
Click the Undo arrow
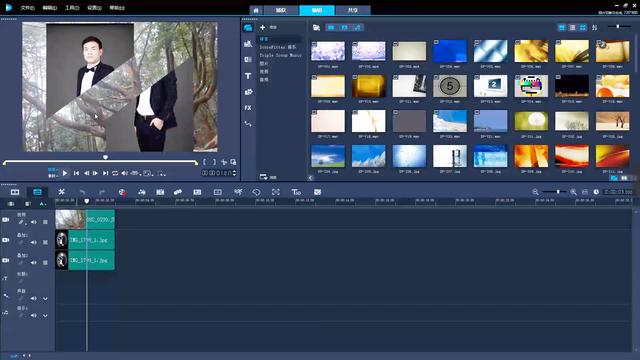(x=82, y=192)
